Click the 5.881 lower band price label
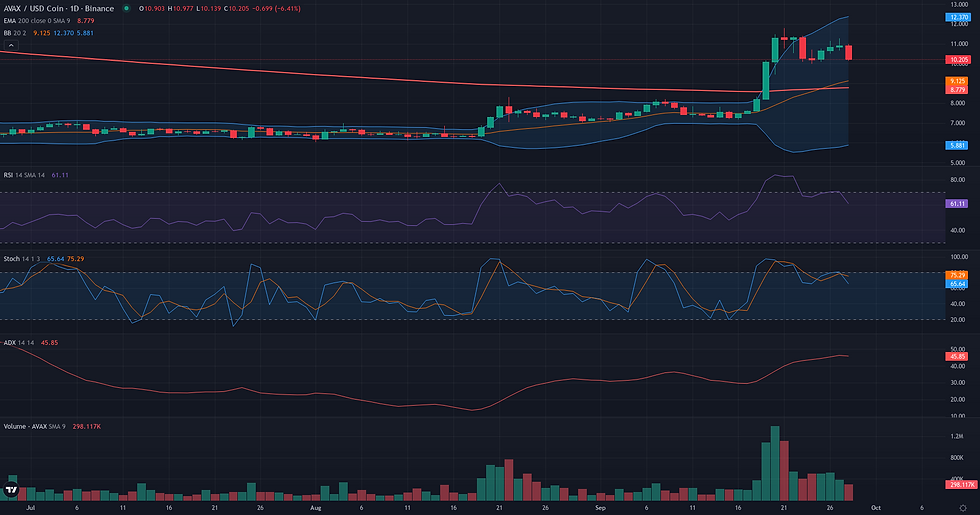This screenshot has width=980, height=515. (957, 145)
